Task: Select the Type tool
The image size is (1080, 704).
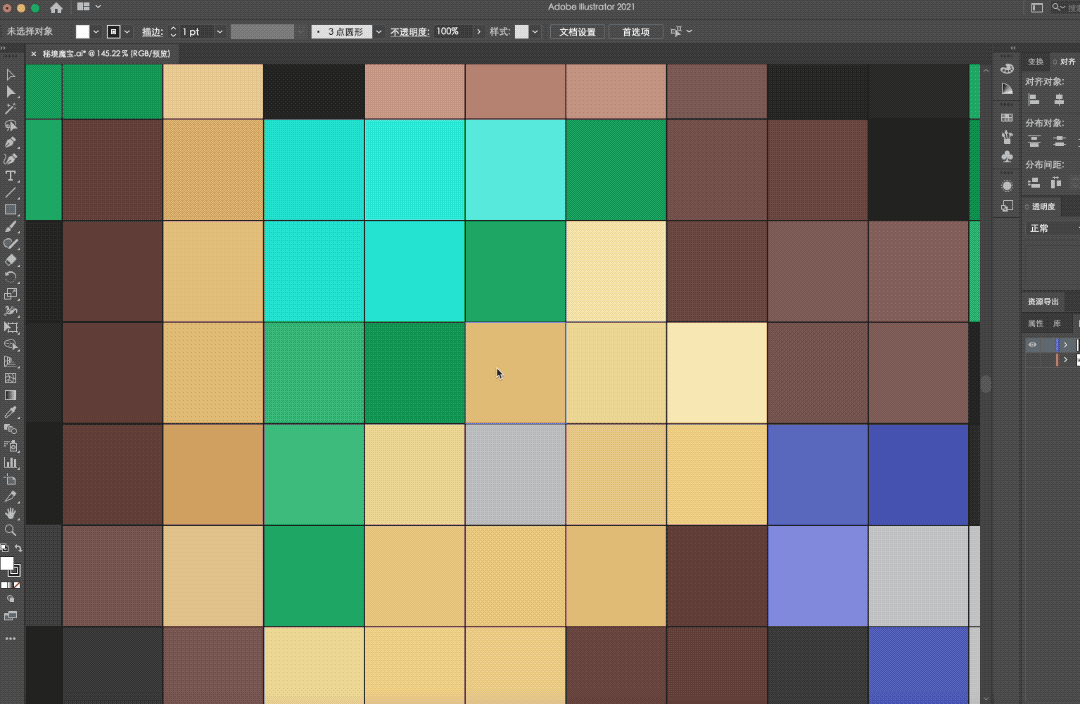Action: 10,176
